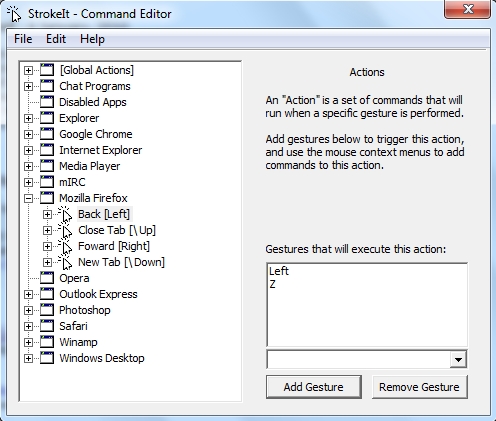Screen dimensions: 496x421
Task: Open the Edit menu
Action: [56, 39]
